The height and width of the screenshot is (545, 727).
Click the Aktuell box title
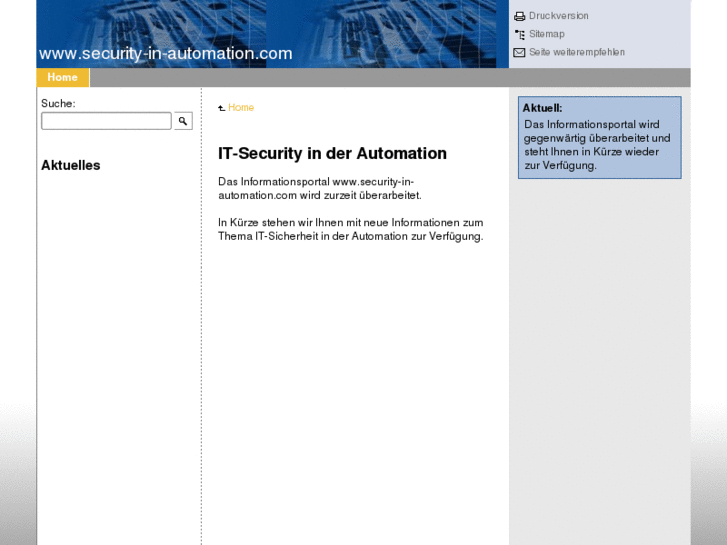(542, 108)
